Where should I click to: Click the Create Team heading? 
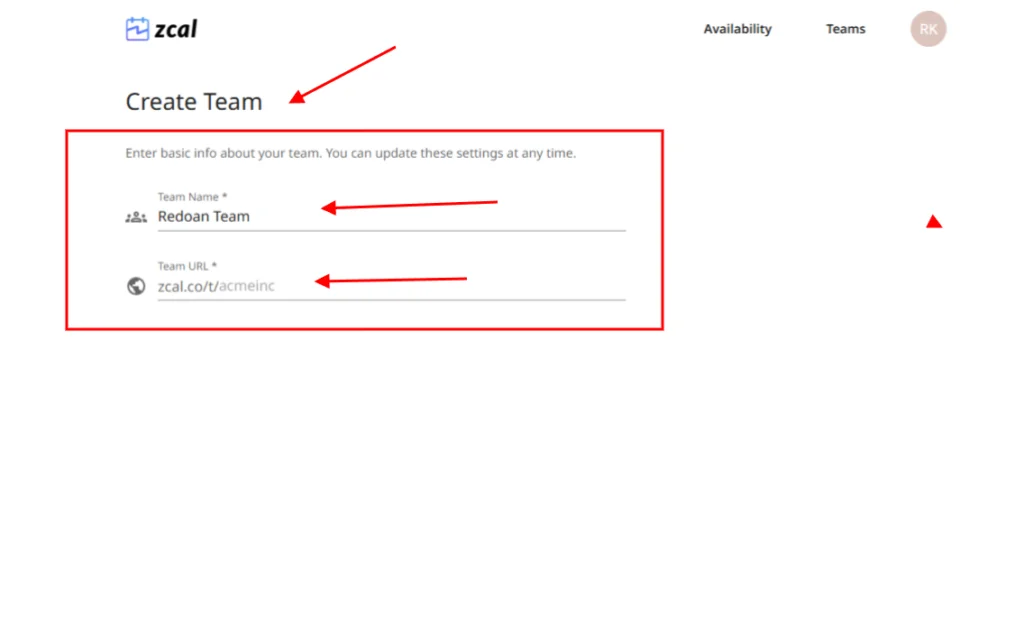click(x=194, y=102)
